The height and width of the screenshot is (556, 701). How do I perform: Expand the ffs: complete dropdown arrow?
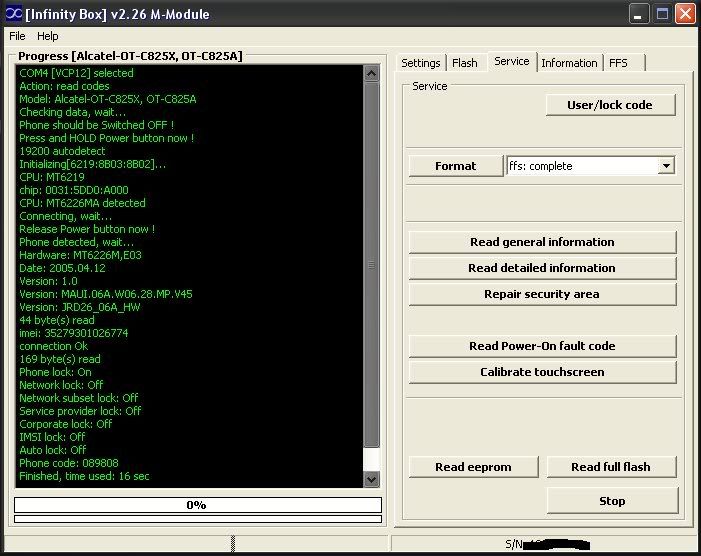(666, 166)
